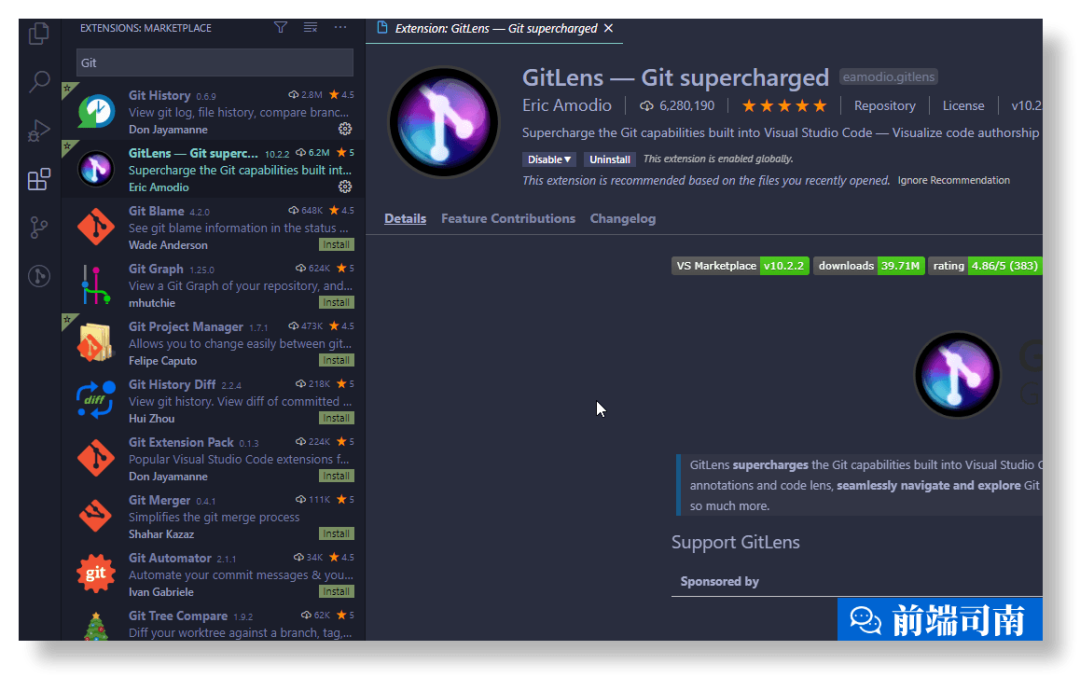Click the five-star rating in GitLens header
The width and height of the screenshot is (1080, 678).
point(784,106)
